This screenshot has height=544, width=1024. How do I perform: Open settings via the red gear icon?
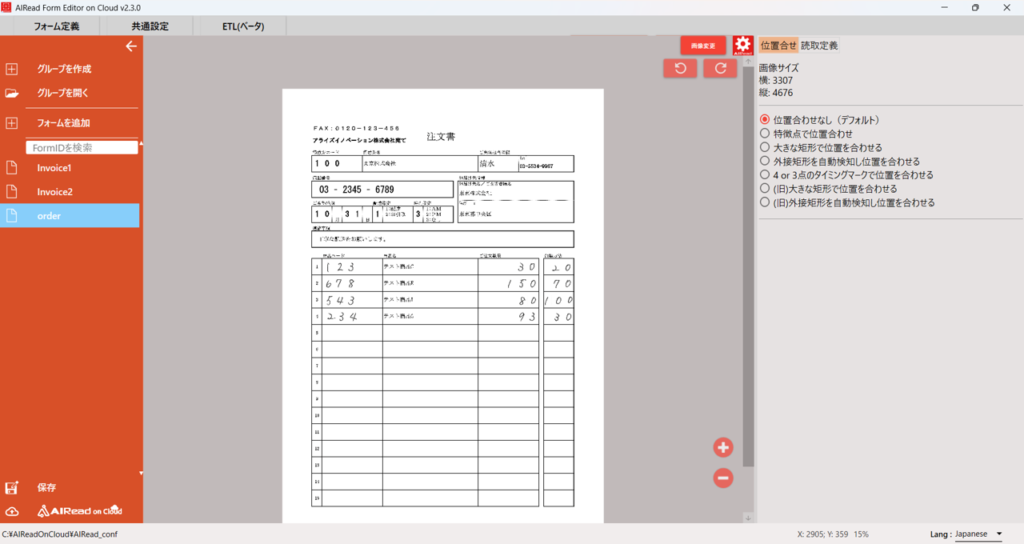(x=742, y=45)
